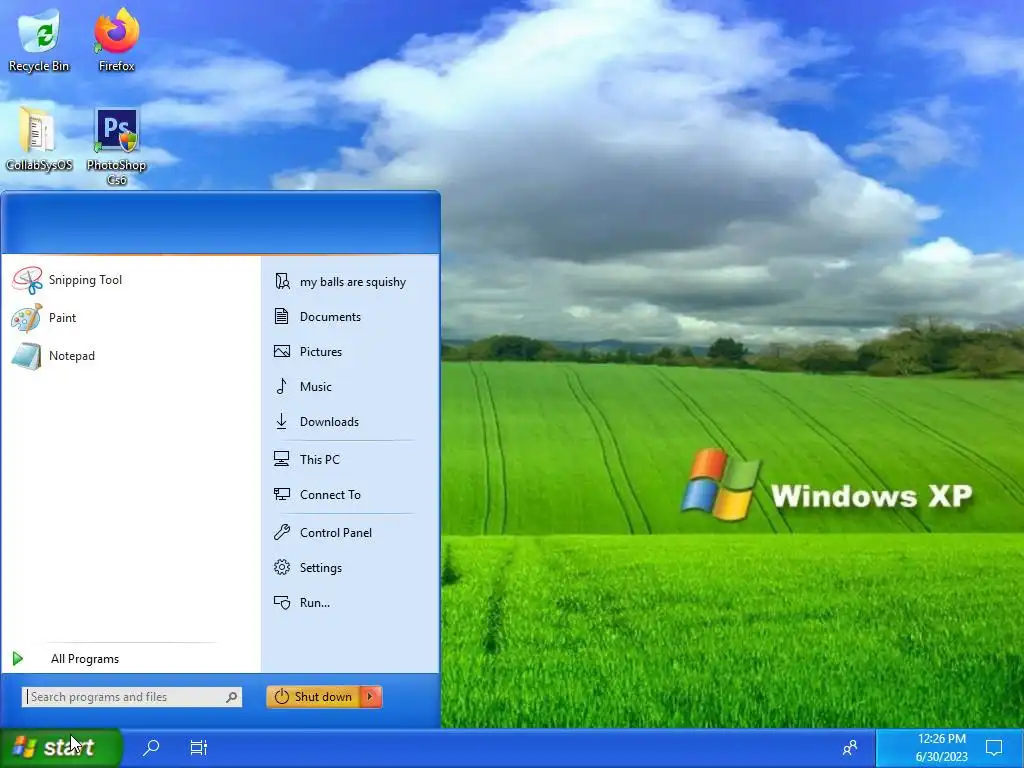Screen dimensions: 1024x768
Task: Click the magnifier inside the search box
Action: click(x=231, y=697)
